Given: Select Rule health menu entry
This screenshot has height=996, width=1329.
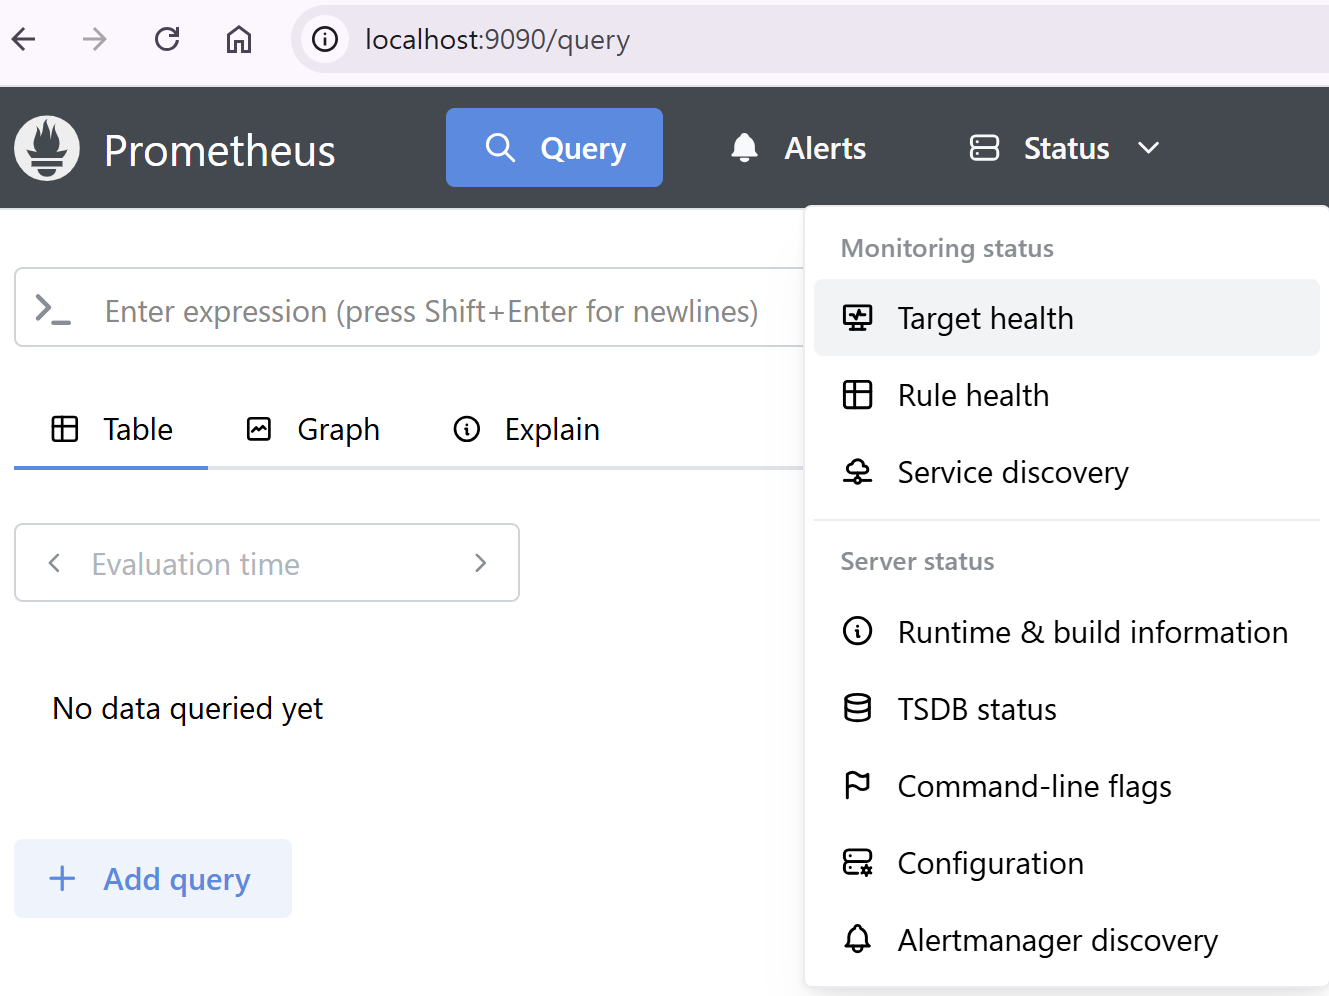Looking at the screenshot, I should pos(973,395).
